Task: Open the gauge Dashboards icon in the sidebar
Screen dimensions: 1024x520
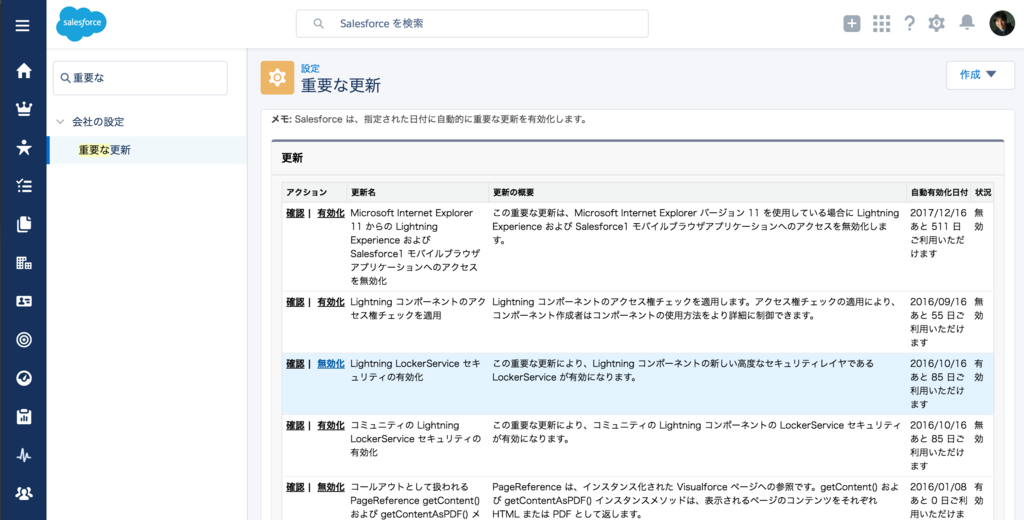Action: pyautogui.click(x=24, y=378)
